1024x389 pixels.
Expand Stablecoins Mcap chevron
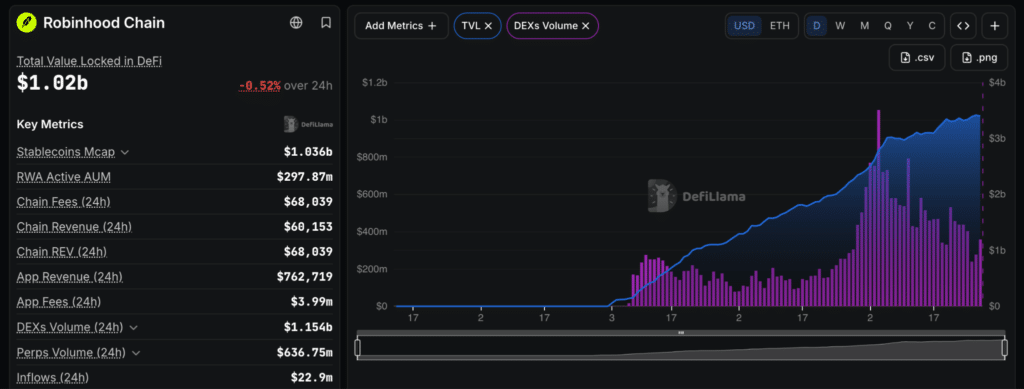(125, 152)
